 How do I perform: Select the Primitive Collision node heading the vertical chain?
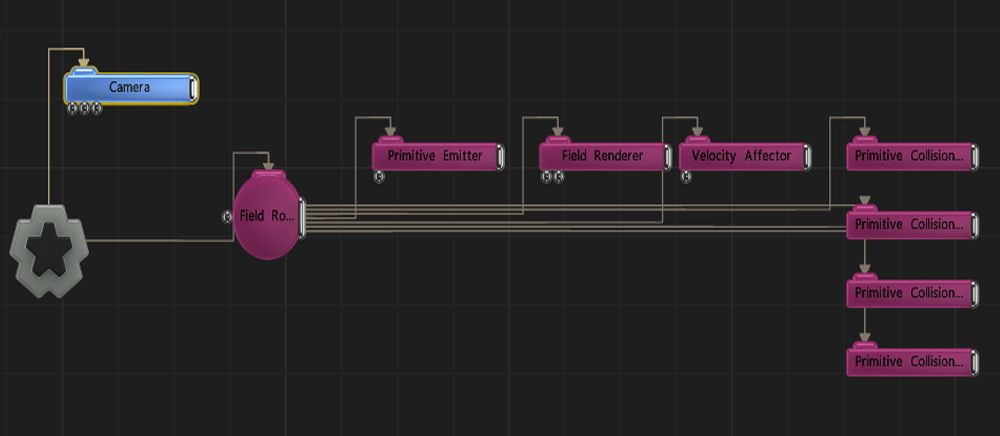913,225
